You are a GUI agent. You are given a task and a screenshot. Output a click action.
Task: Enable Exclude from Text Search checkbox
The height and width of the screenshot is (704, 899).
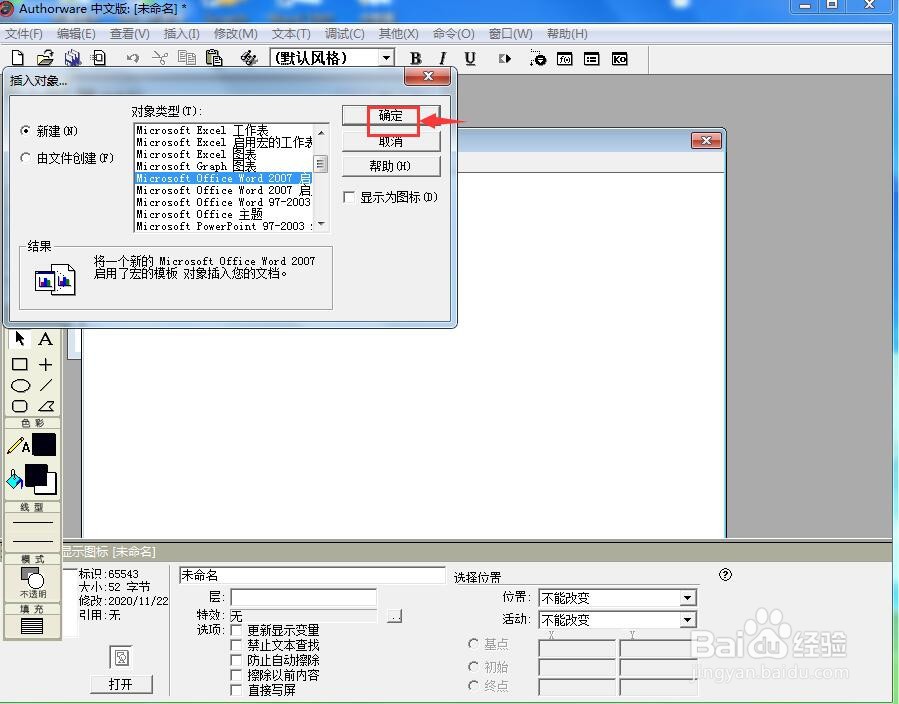[x=236, y=645]
